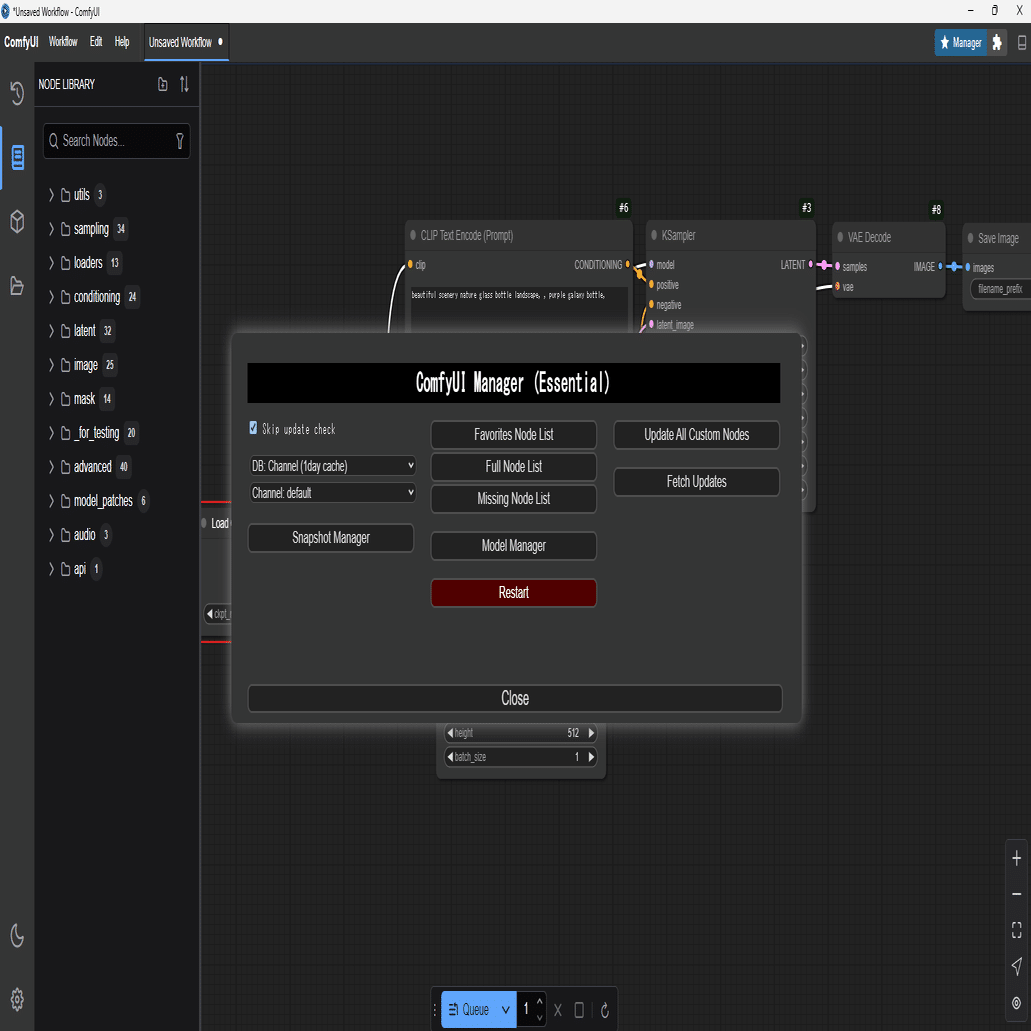Click the refresh node definitions icon
1031x1031 pixels.
605,1010
